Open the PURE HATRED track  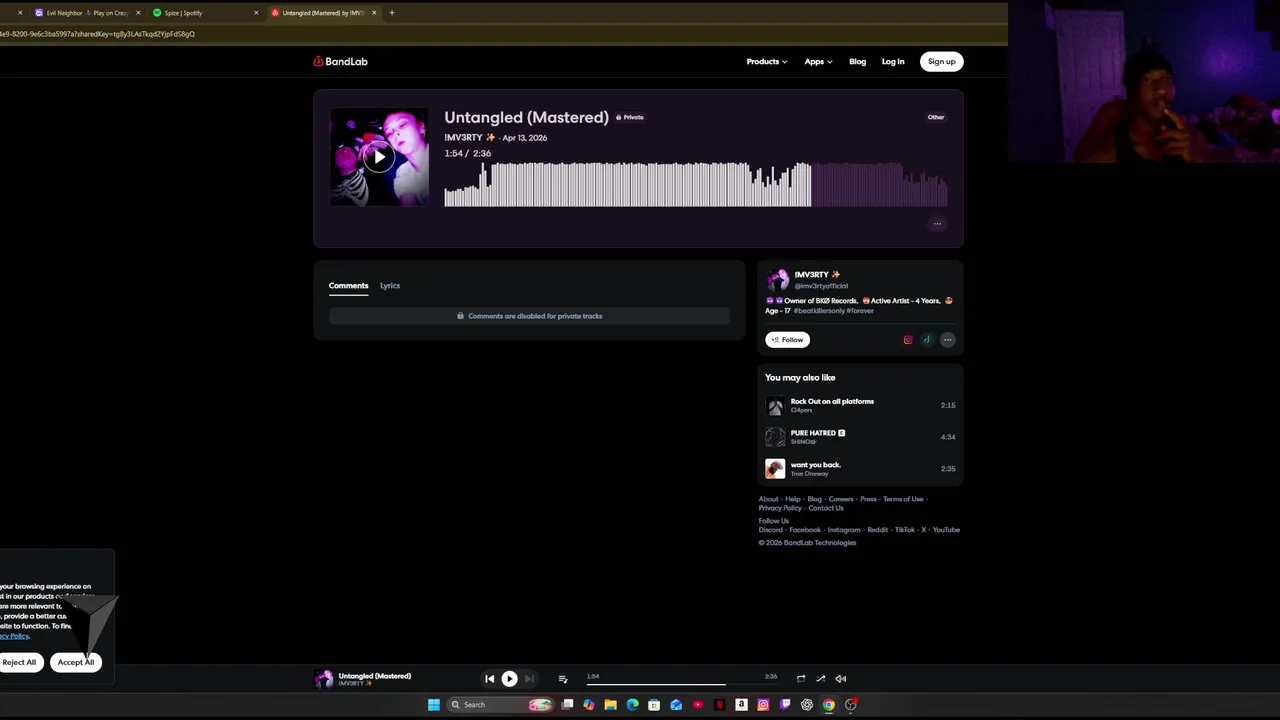point(813,433)
